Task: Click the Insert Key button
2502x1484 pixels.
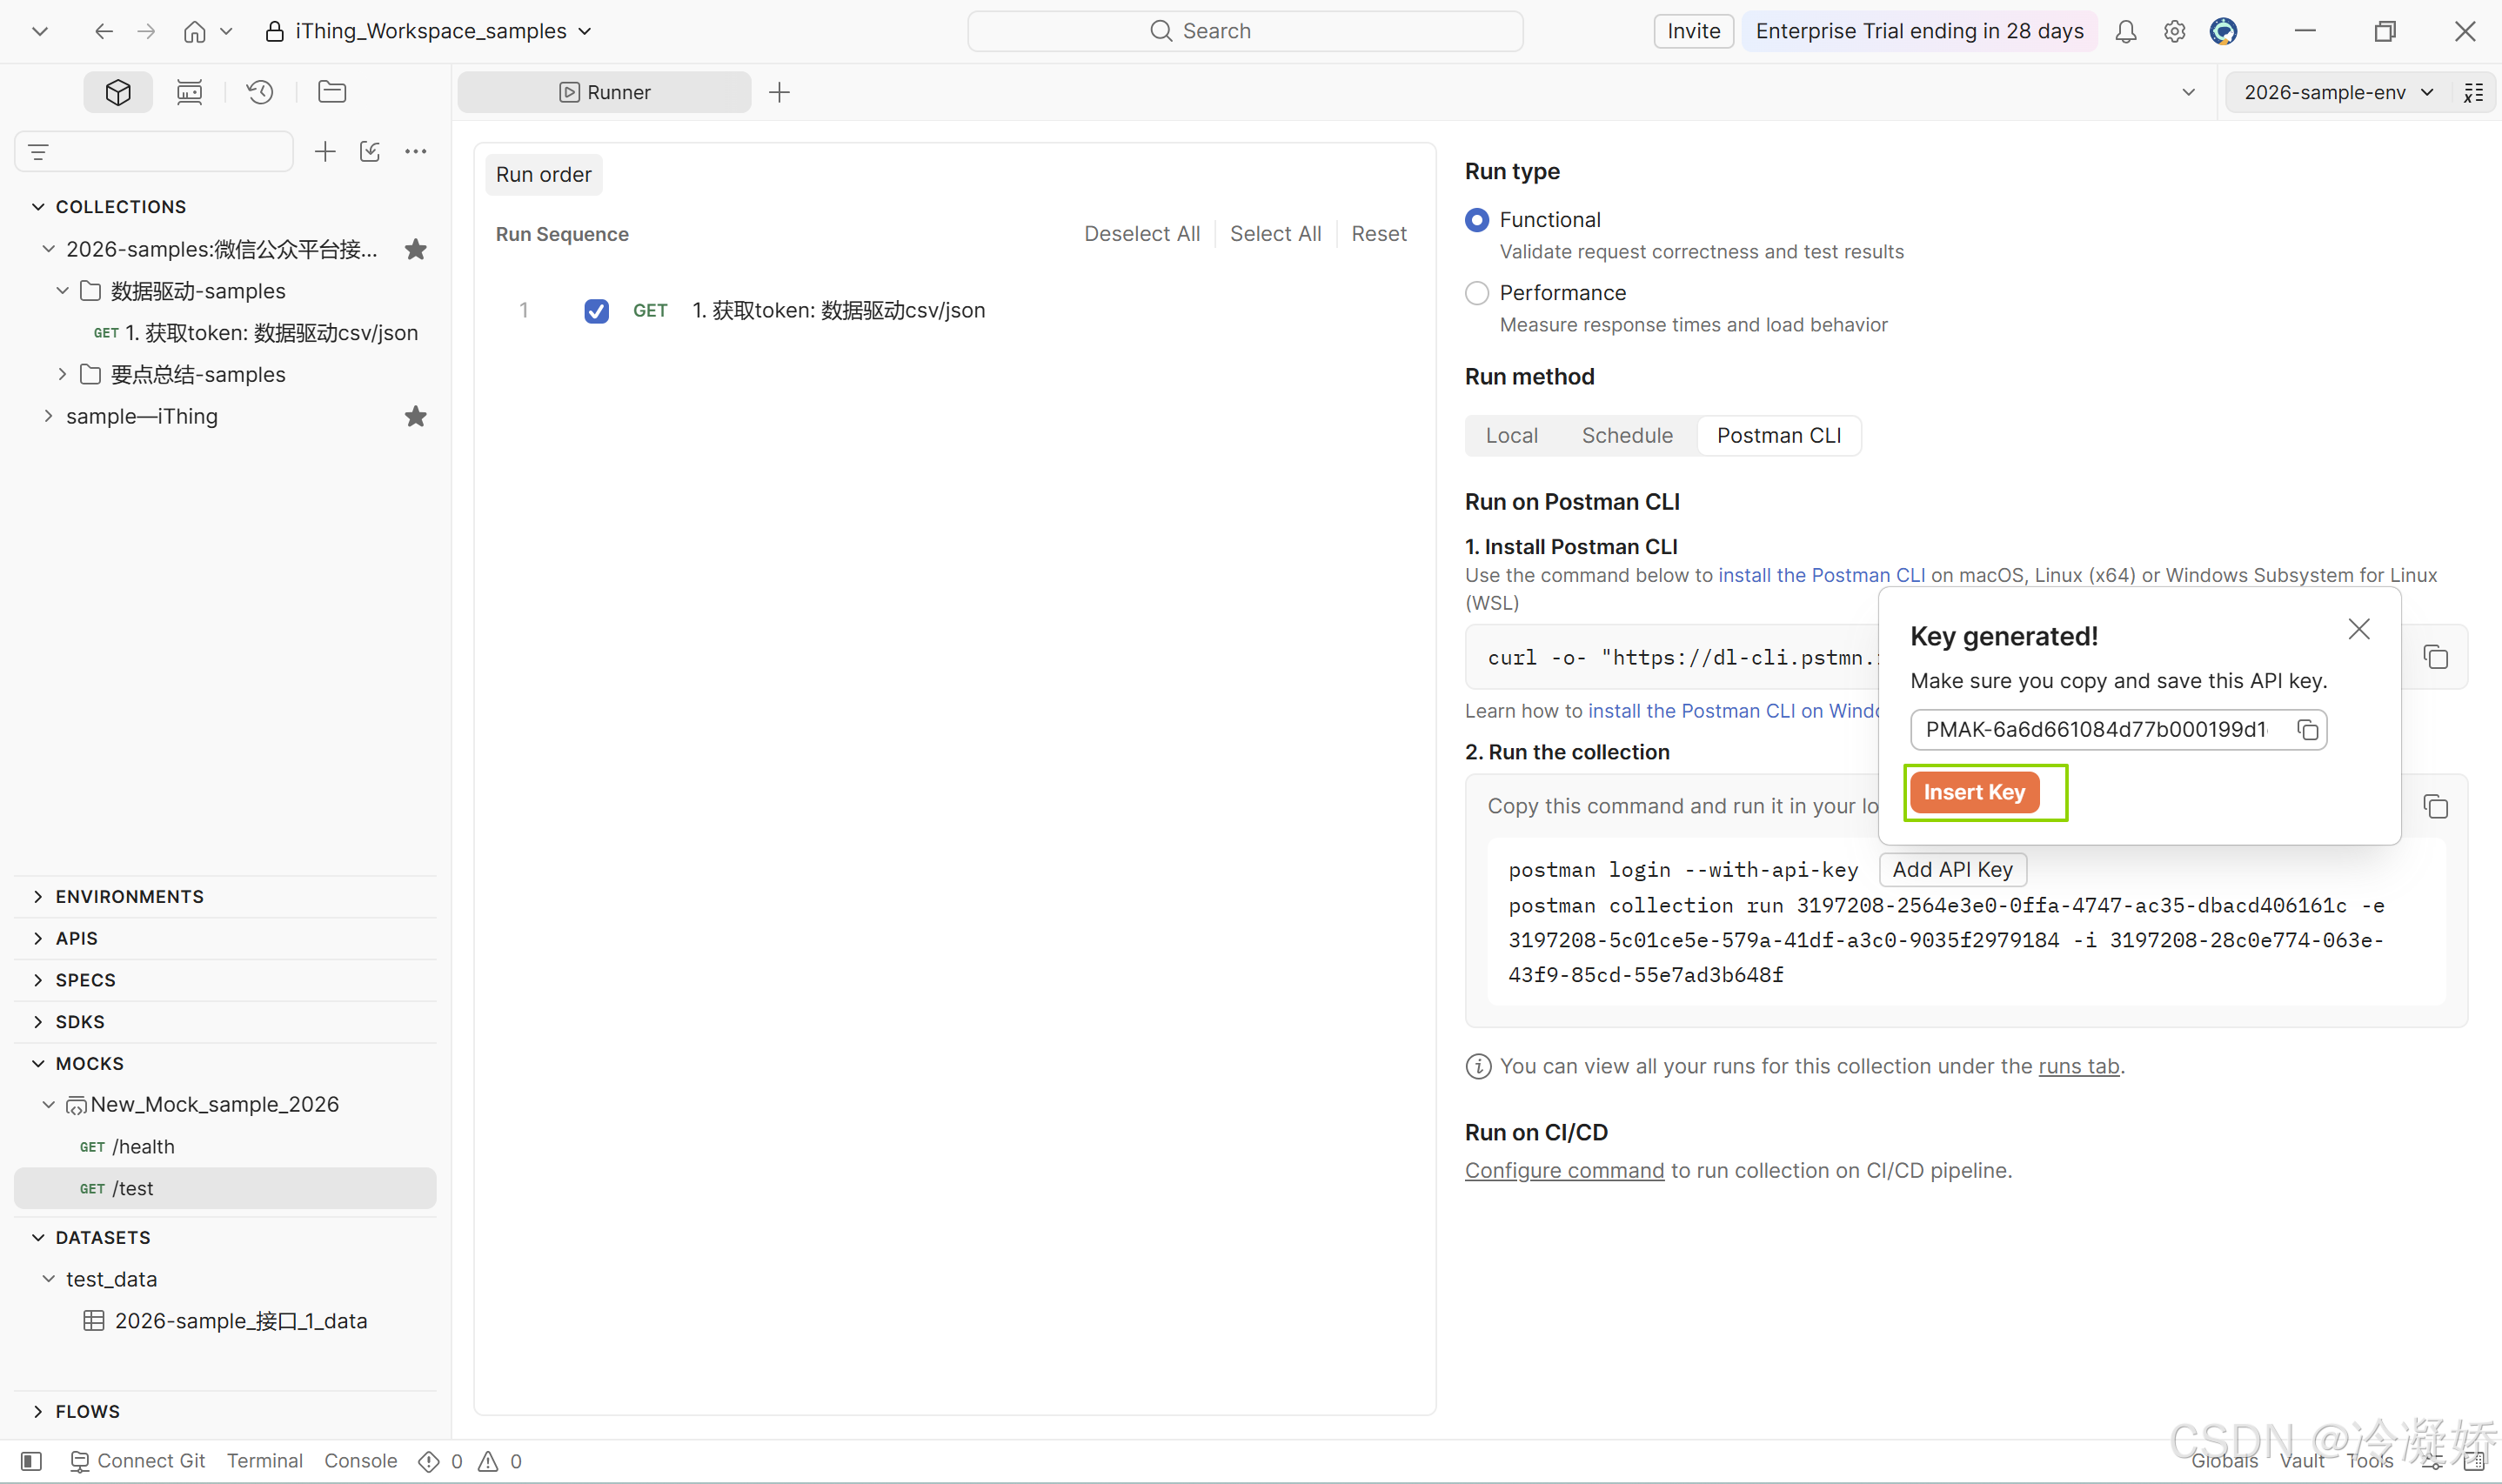Action: pyautogui.click(x=1974, y=793)
